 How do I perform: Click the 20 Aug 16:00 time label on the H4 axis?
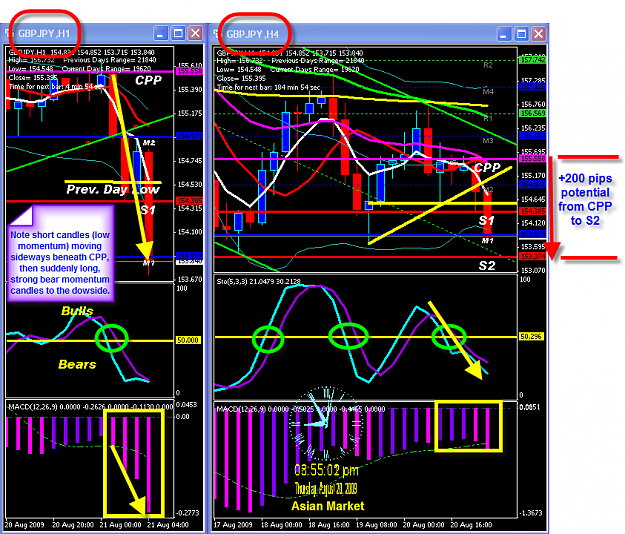(x=471, y=524)
